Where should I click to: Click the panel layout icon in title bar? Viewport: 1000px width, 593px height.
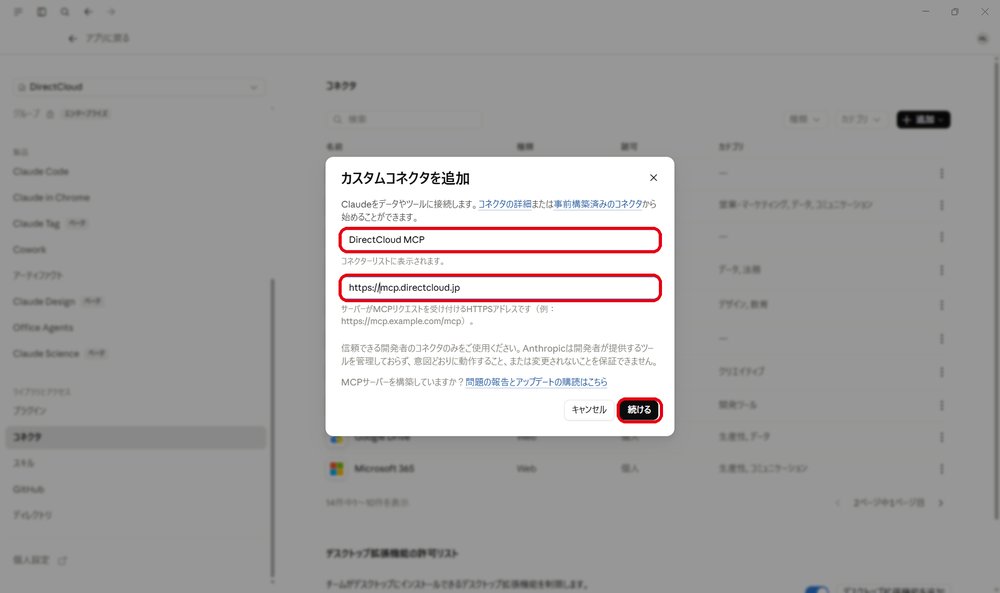coord(41,12)
